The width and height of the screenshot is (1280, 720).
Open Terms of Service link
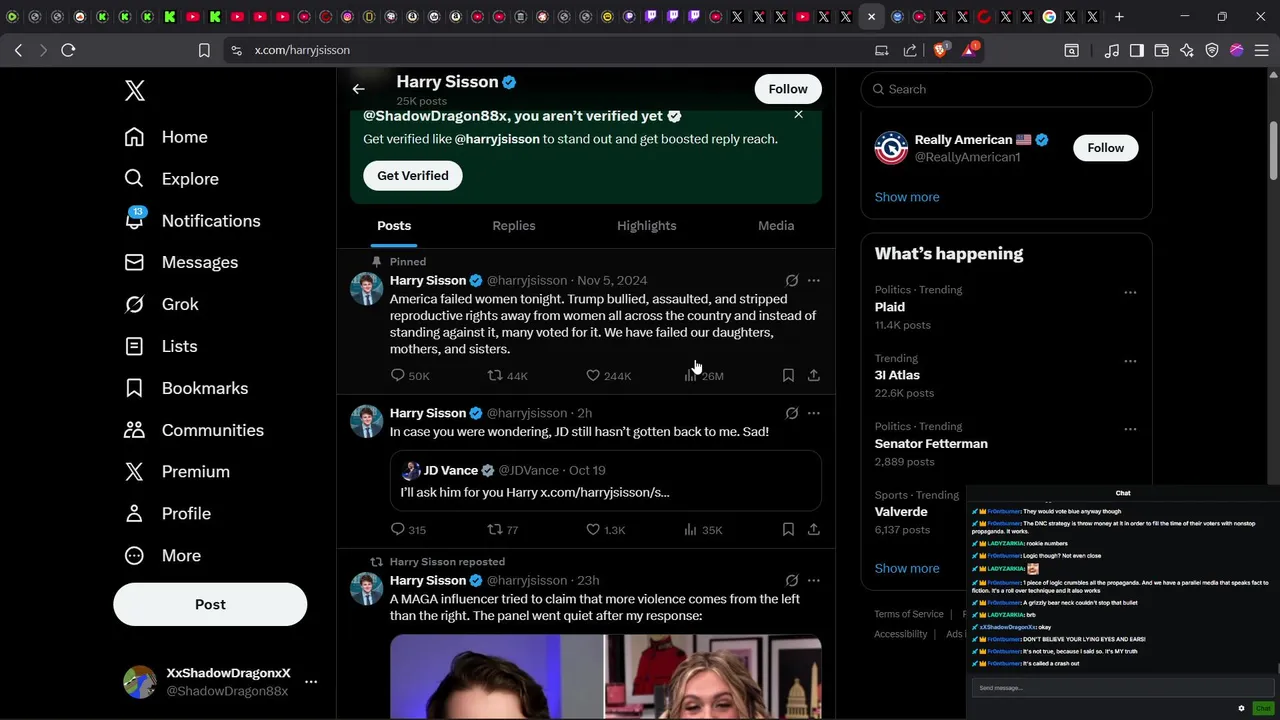(909, 614)
